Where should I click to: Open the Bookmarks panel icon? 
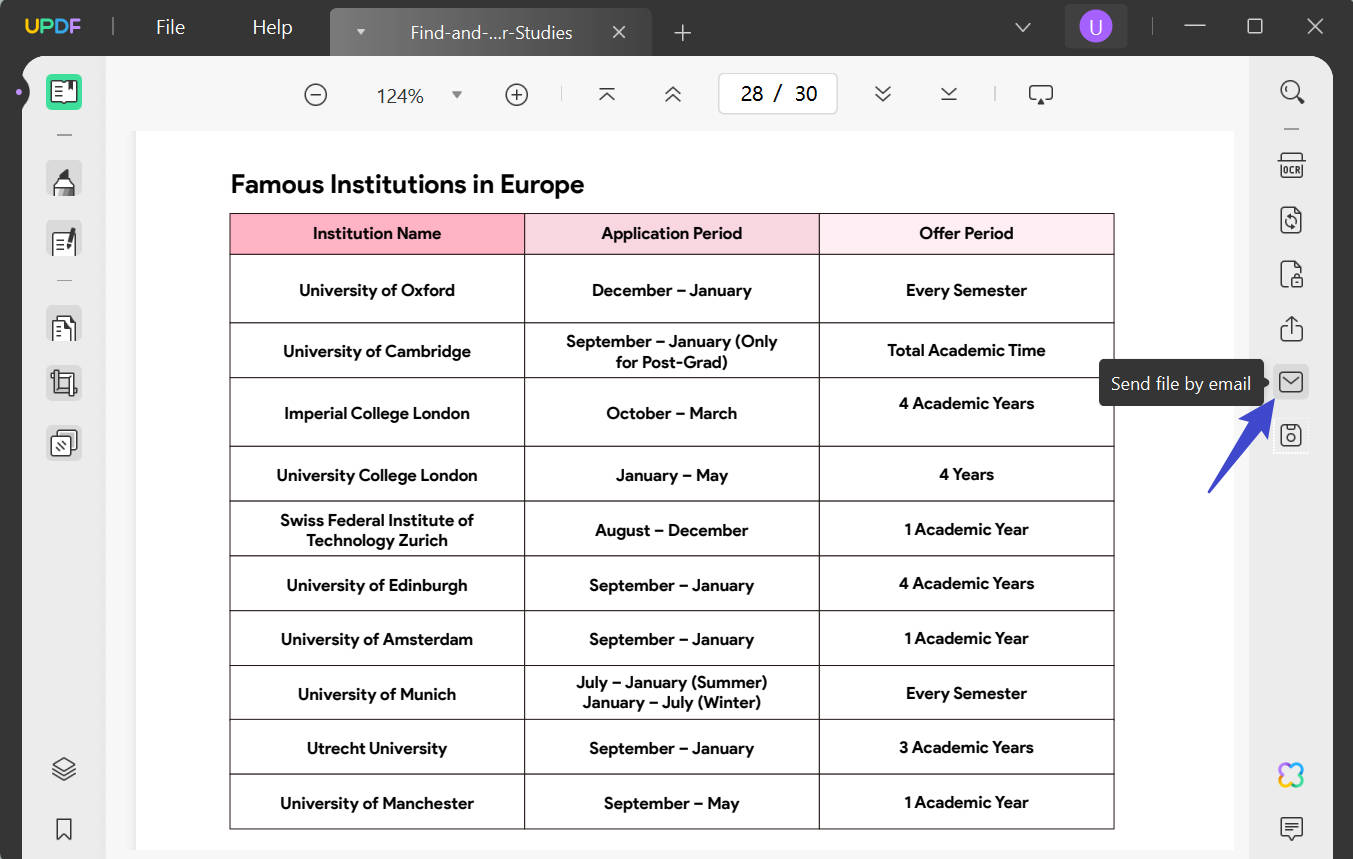click(64, 829)
